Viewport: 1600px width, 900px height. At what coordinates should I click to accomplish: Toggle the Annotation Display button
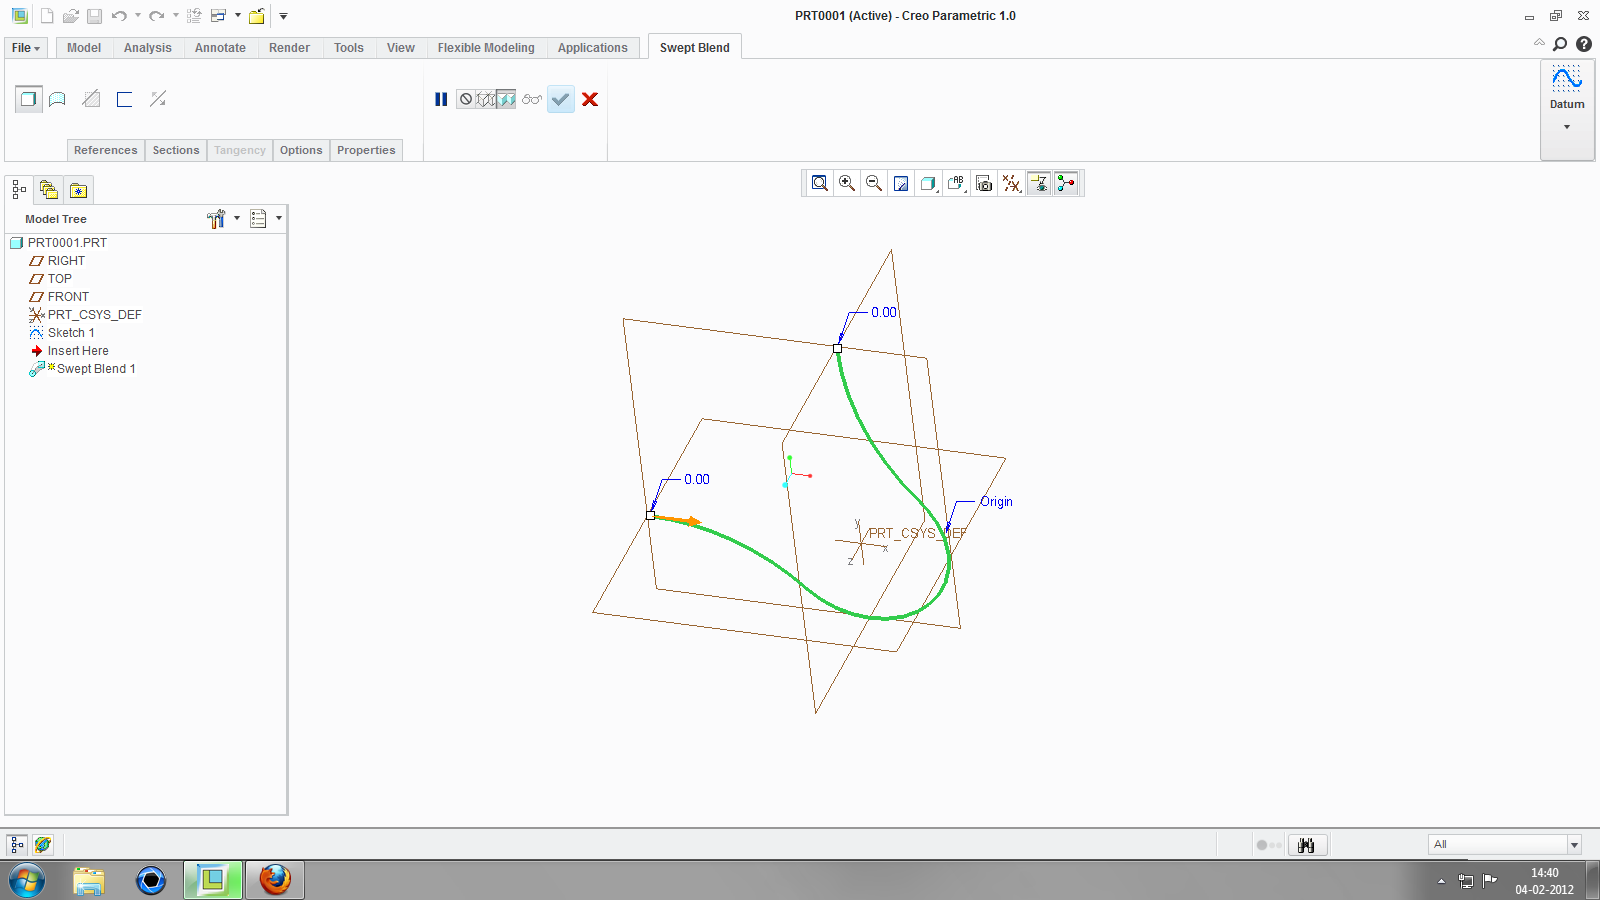click(1039, 183)
